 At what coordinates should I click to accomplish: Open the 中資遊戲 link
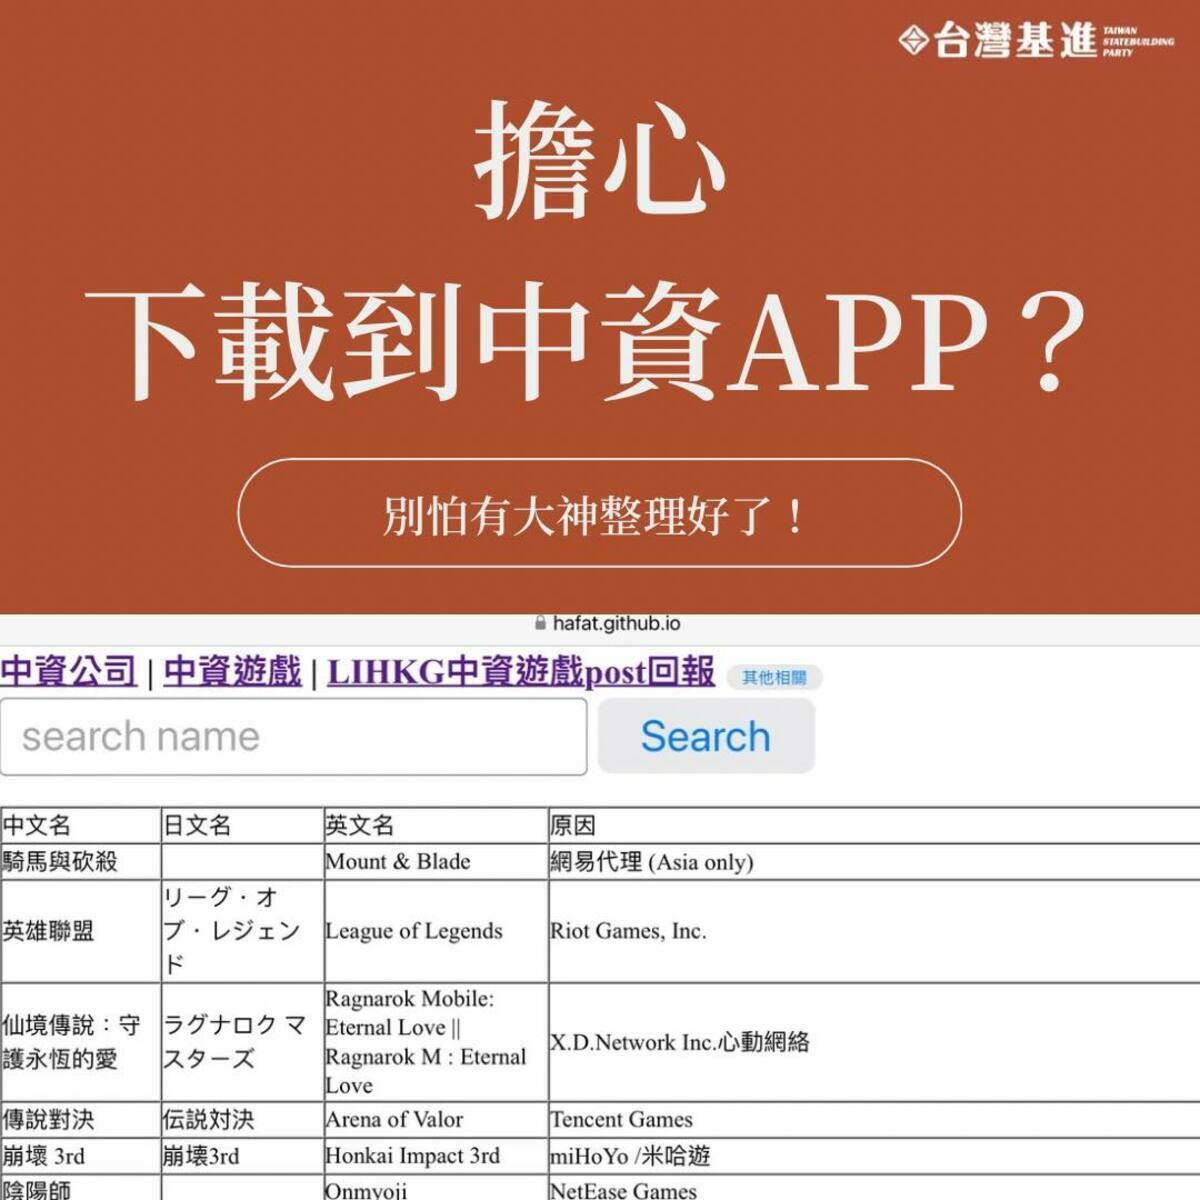[232, 671]
